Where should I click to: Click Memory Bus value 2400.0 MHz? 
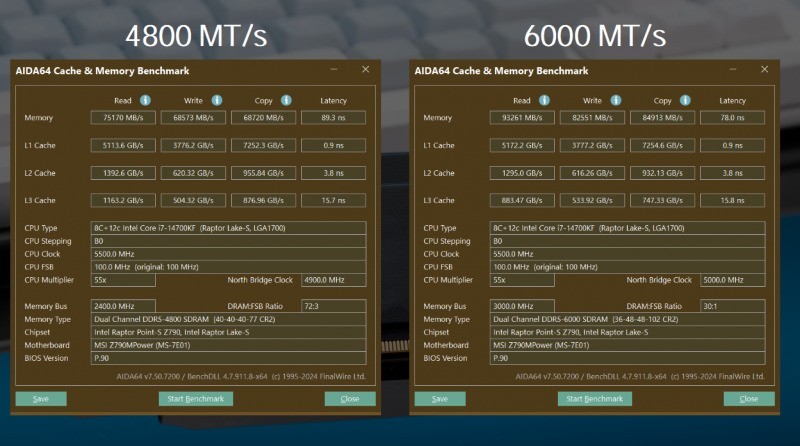tap(123, 306)
